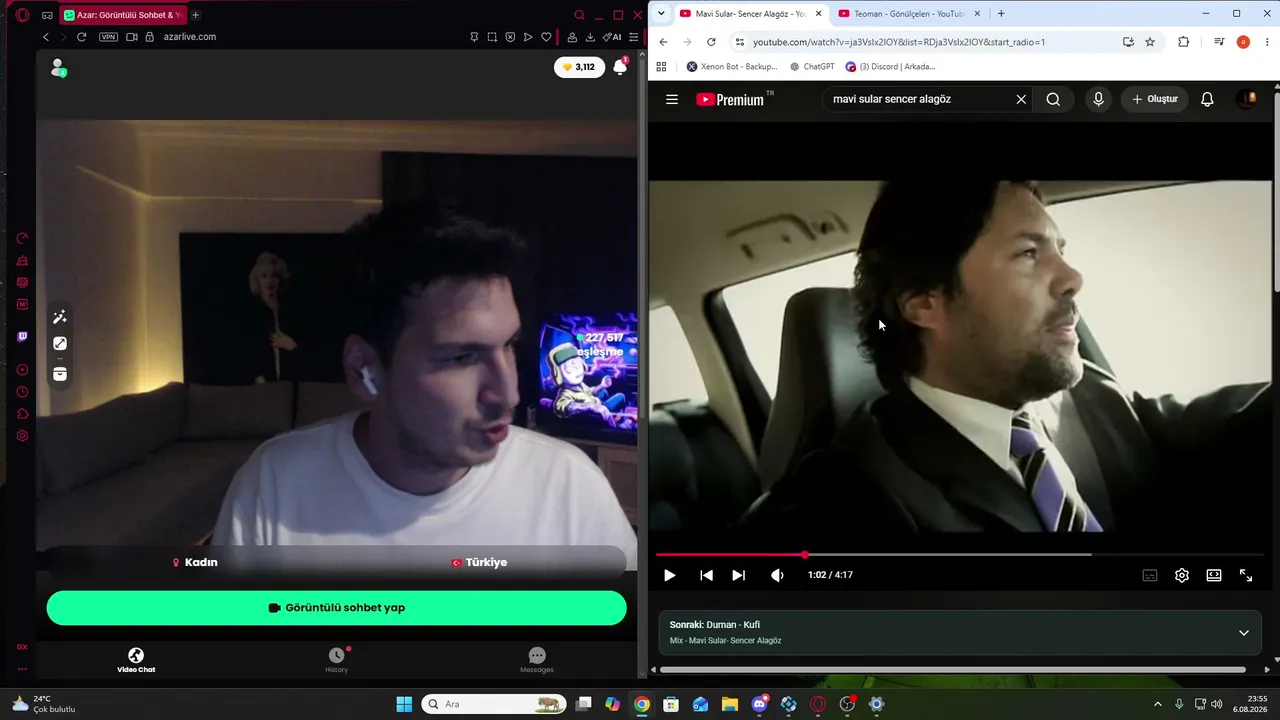Open Discord from the taskbar
The height and width of the screenshot is (720, 1280).
[760, 704]
